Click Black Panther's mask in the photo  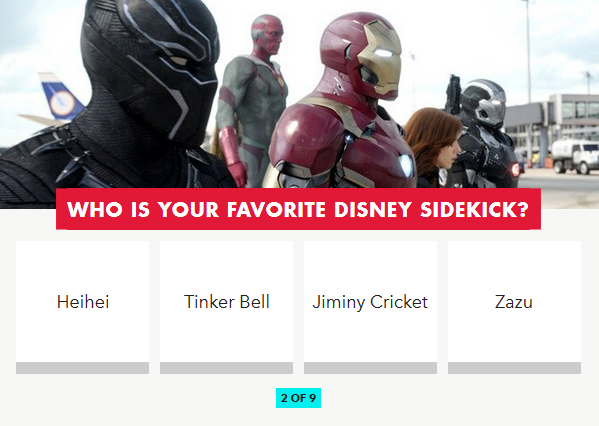coord(153,65)
